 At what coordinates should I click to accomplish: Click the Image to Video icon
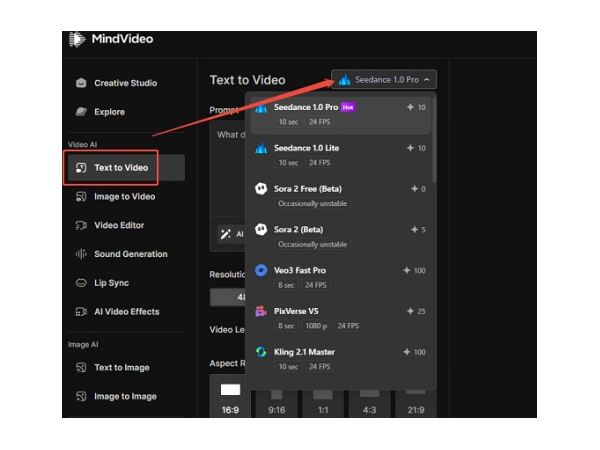(81, 197)
